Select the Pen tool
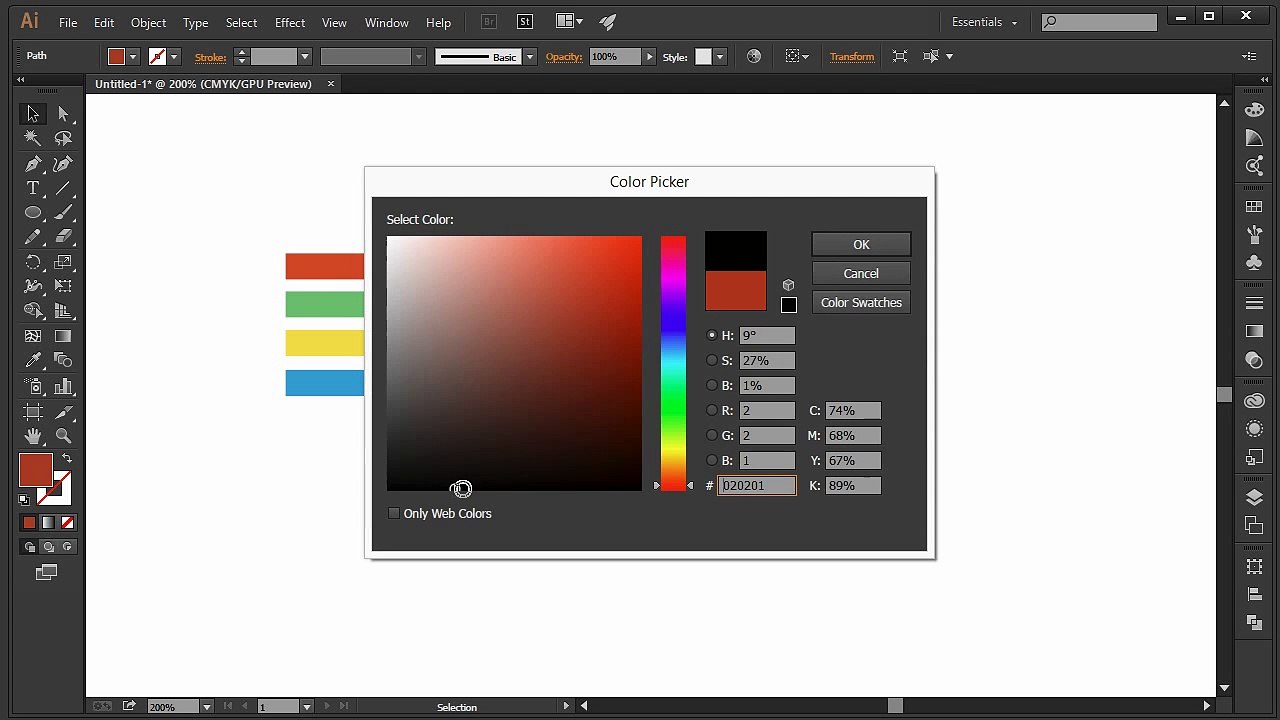1280x720 pixels. pyautogui.click(x=33, y=164)
